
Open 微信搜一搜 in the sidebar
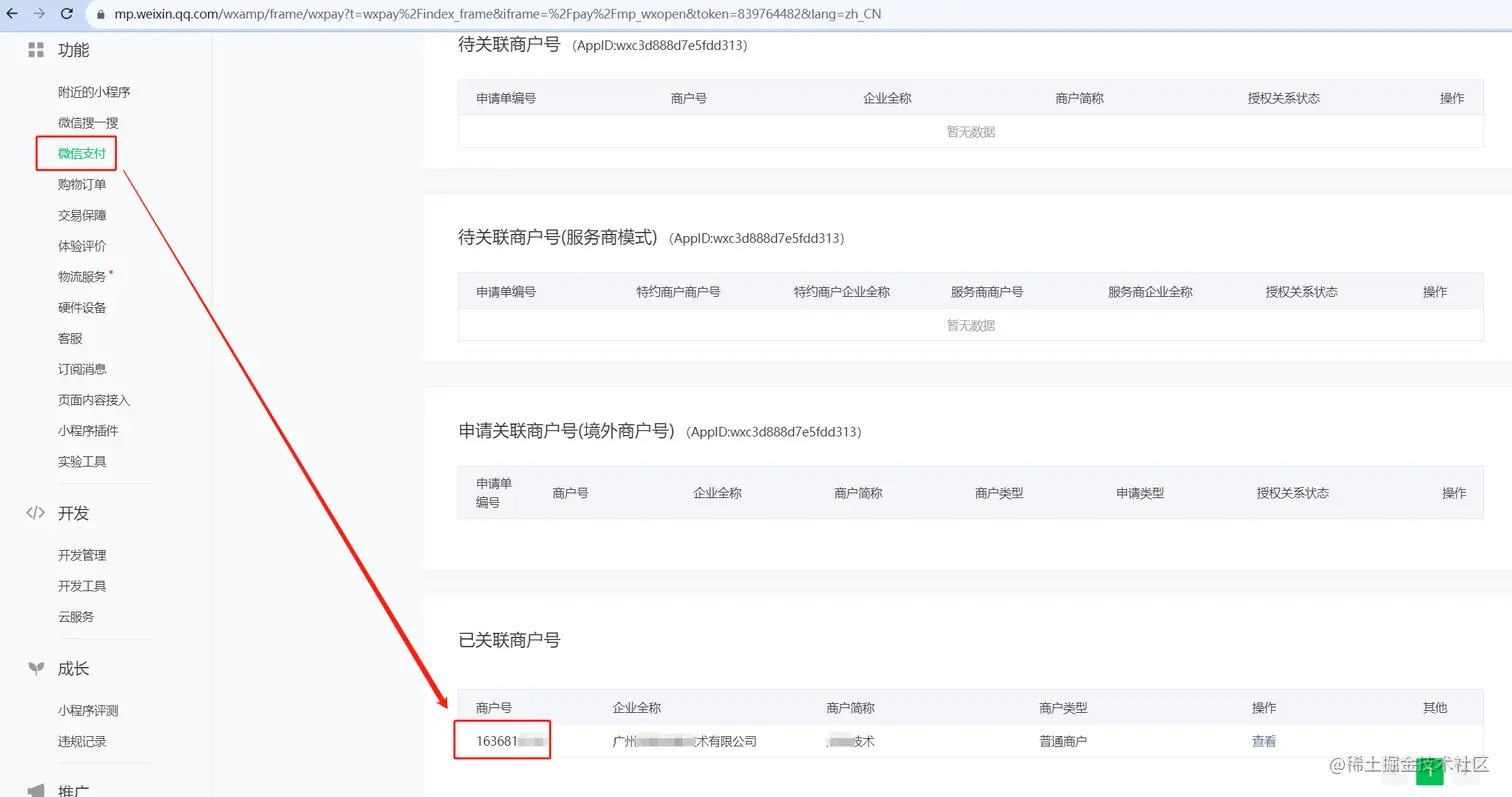[88, 123]
